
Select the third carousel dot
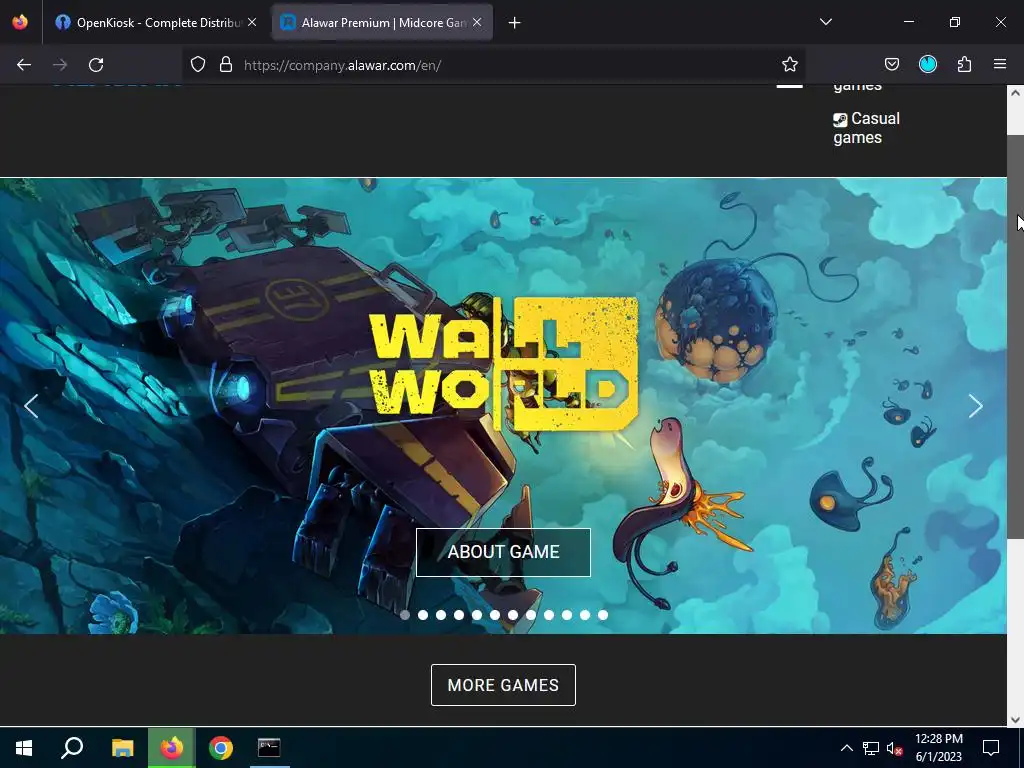pyautogui.click(x=441, y=615)
